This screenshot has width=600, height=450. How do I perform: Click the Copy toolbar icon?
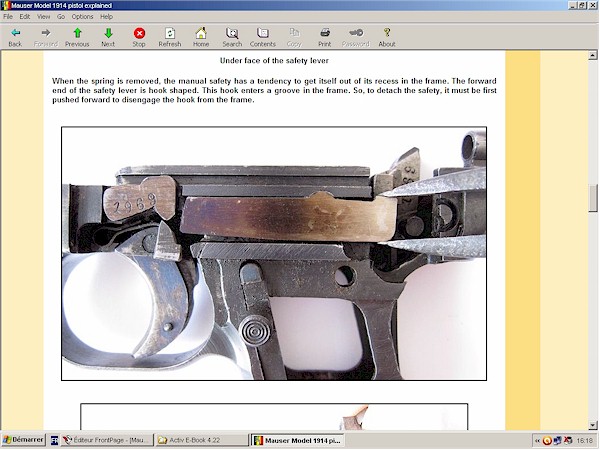(294, 37)
